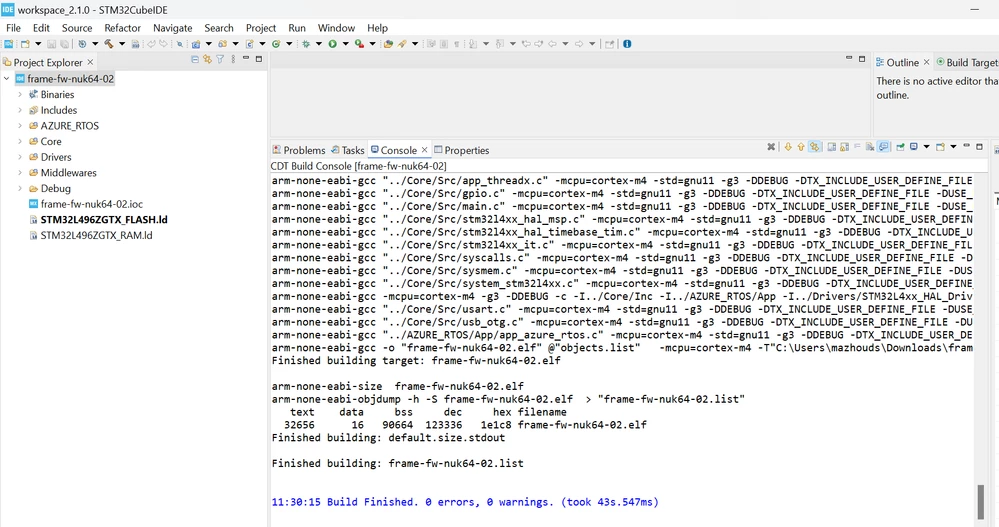Viewport: 999px width, 527px height.
Task: Expand the Includes tree node
Action: pyautogui.click(x=20, y=110)
